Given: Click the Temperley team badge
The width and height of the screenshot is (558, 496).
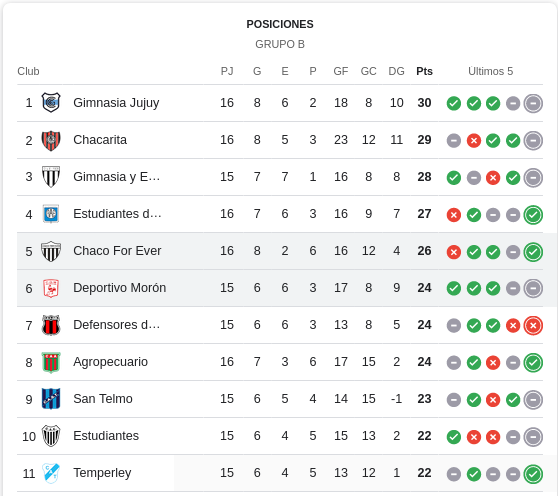Looking at the screenshot, I should coord(51,473).
